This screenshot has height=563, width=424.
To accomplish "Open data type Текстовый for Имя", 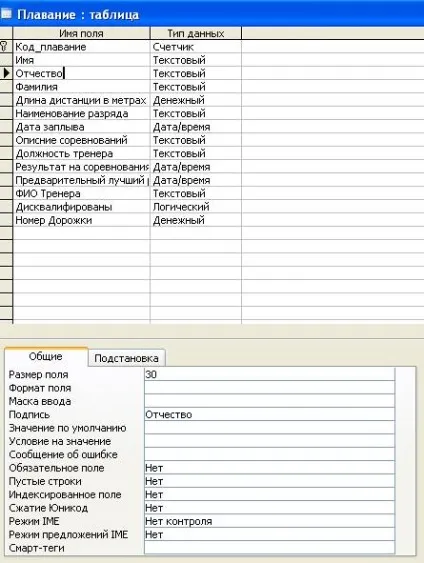I will point(196,60).
